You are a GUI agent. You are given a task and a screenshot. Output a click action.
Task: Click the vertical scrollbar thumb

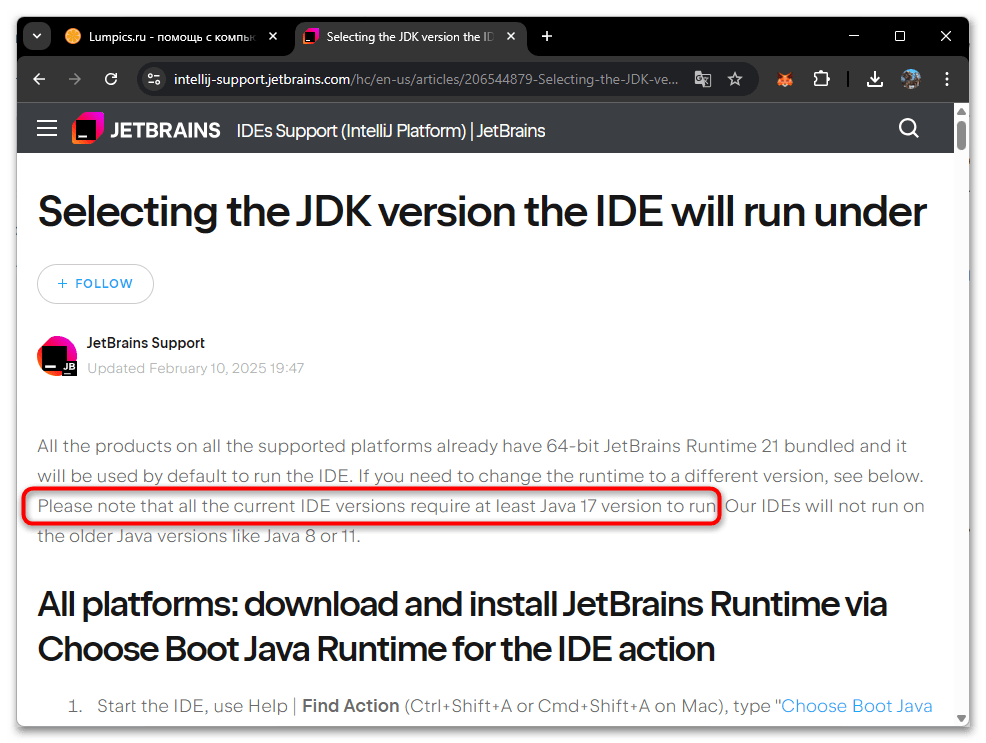pyautogui.click(x=961, y=135)
